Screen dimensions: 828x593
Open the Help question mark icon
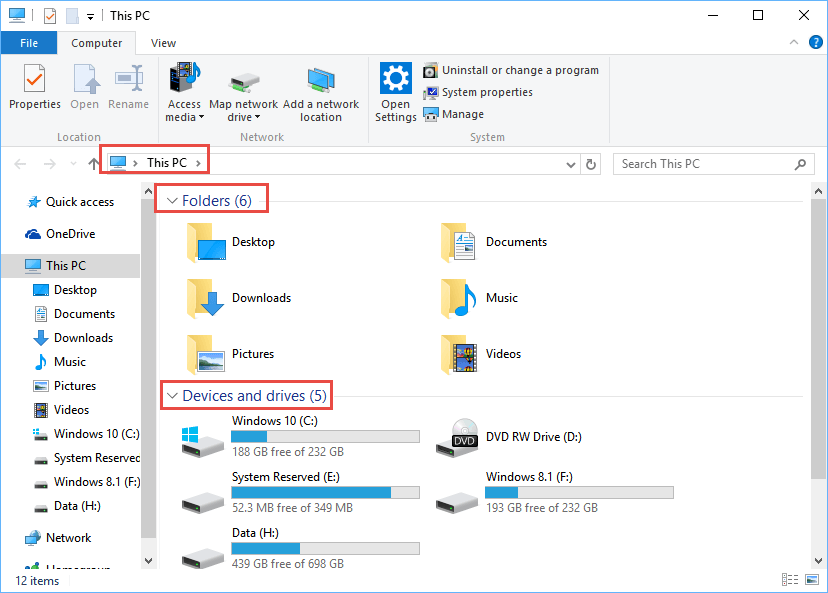(815, 42)
